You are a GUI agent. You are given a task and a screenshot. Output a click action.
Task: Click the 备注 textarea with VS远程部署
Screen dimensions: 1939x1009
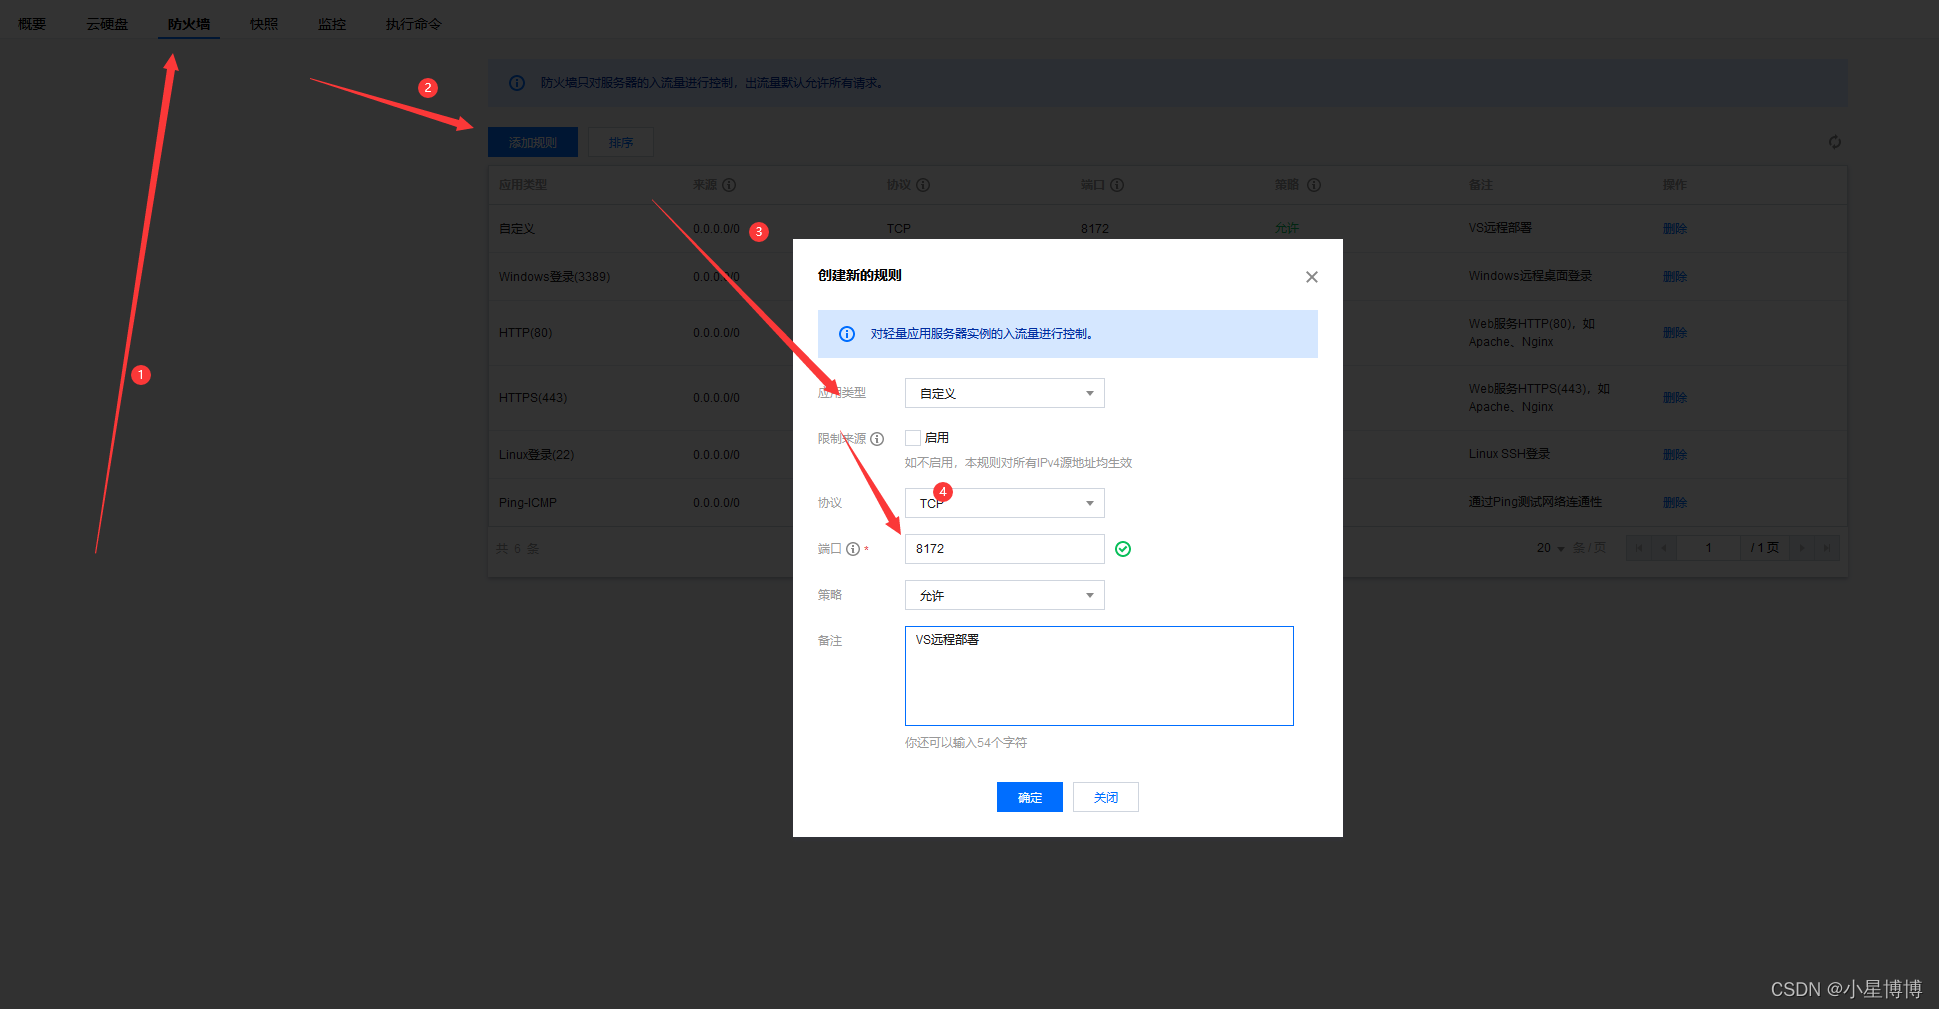coord(1099,676)
